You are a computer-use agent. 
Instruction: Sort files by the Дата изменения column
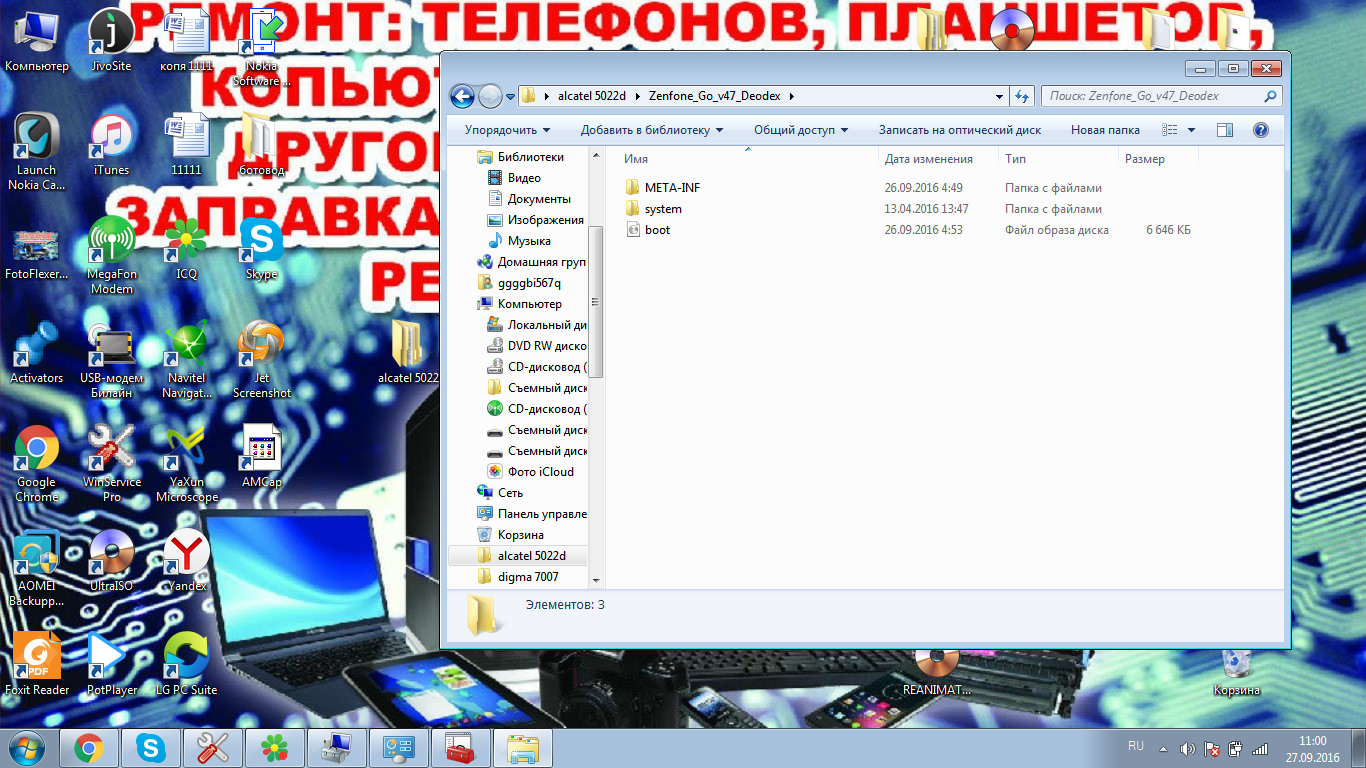point(928,159)
